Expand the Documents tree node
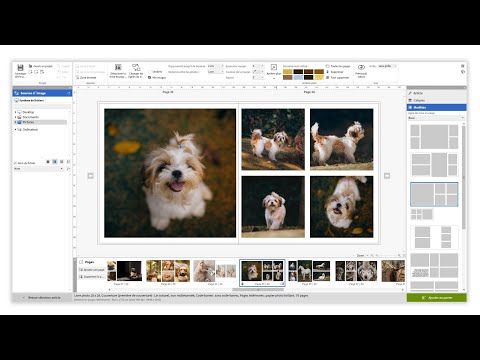Screen dimensions: 480x360 click(x=15, y=117)
